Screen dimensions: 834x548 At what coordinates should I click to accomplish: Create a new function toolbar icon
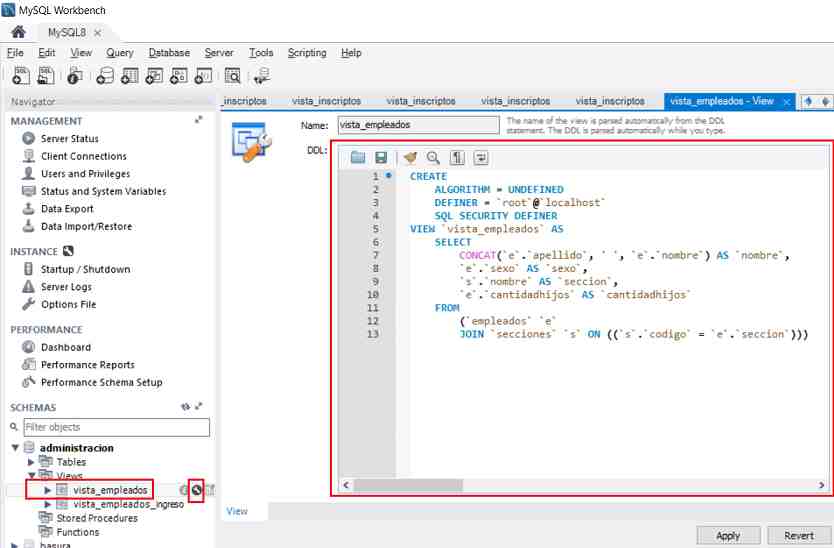[x=203, y=76]
